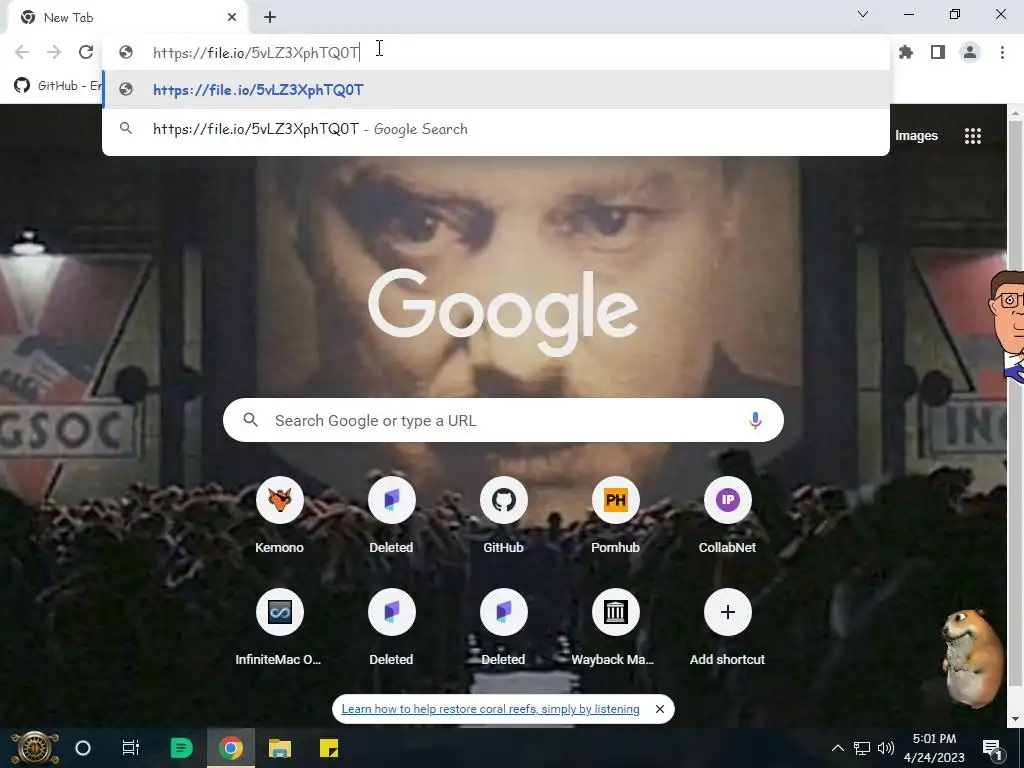
Task: Start voice search with the microphone
Action: pos(755,421)
